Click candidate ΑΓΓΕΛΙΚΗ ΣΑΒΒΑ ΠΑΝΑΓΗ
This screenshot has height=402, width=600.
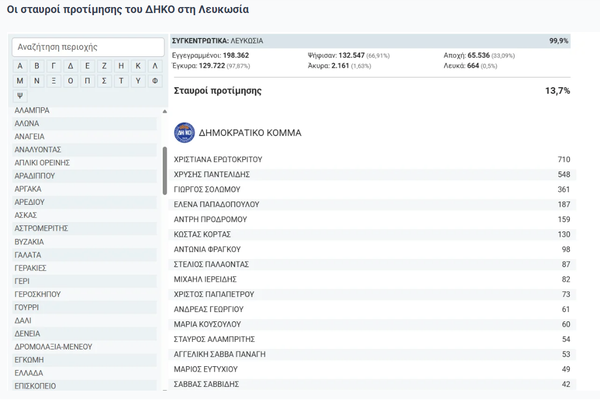coord(372,354)
